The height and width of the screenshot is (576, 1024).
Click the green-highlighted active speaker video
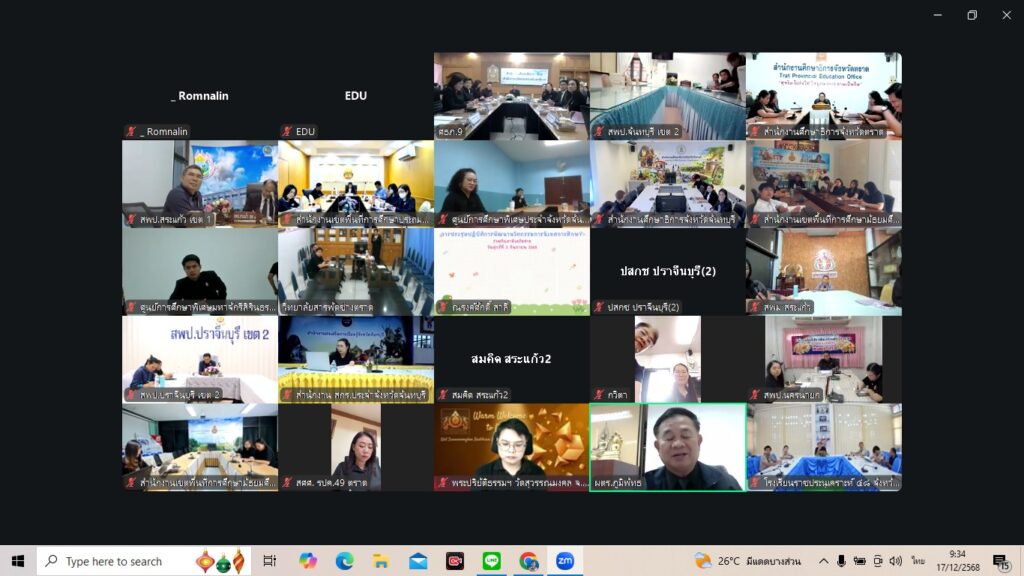point(668,446)
